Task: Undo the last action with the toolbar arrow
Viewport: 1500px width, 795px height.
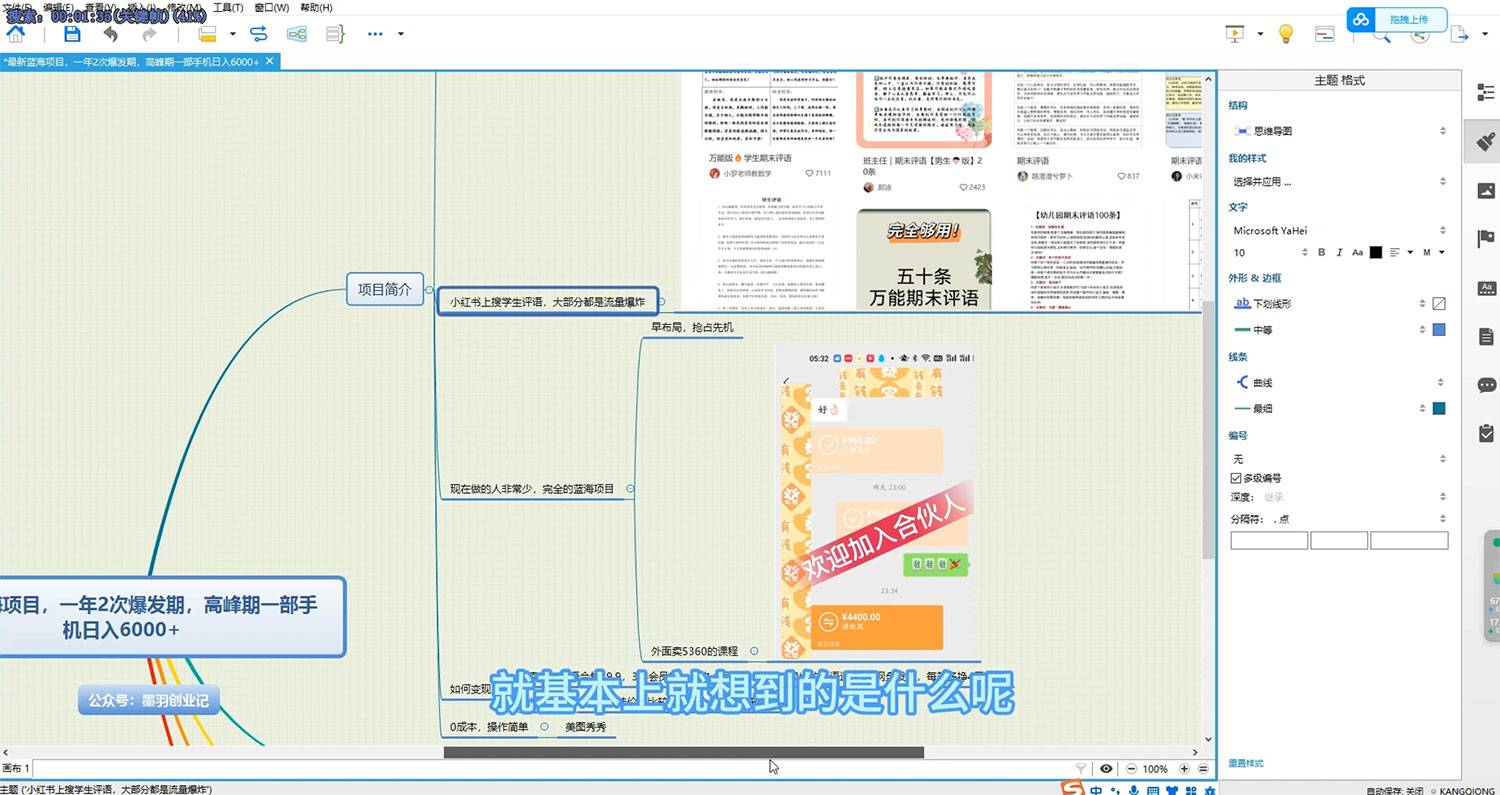Action: click(x=110, y=34)
